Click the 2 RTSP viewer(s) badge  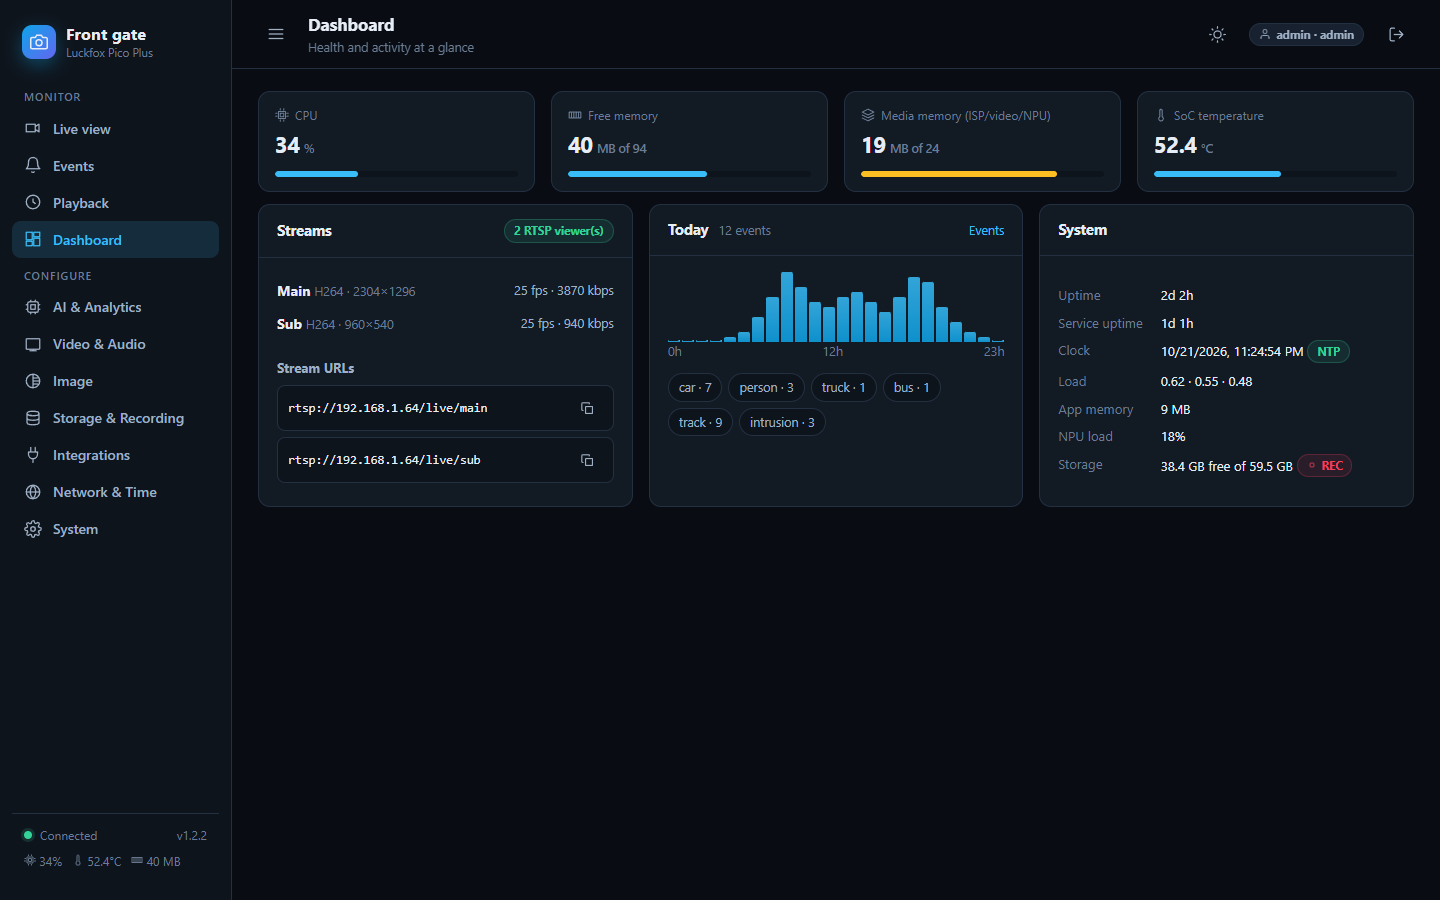pyautogui.click(x=559, y=231)
